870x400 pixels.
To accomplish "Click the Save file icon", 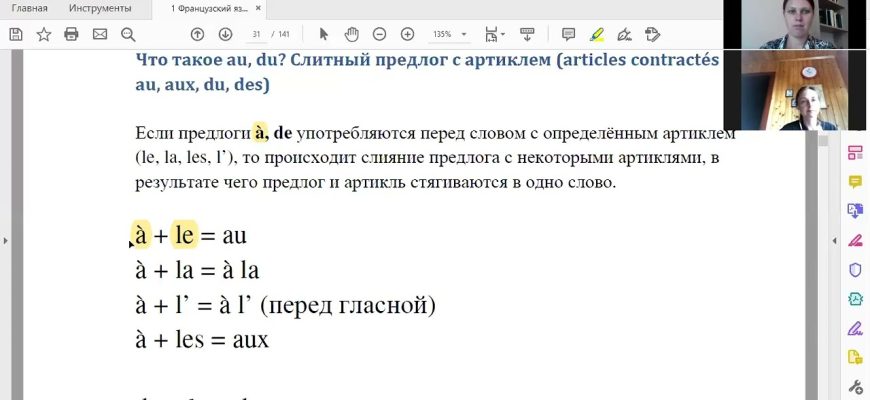I will coord(16,34).
